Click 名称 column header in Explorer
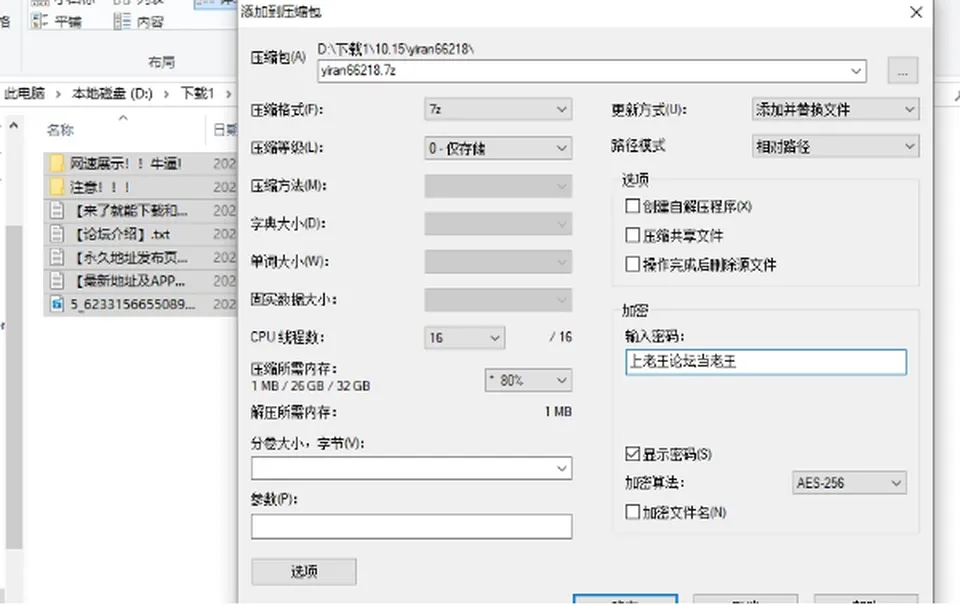The height and width of the screenshot is (605, 960). pyautogui.click(x=60, y=130)
